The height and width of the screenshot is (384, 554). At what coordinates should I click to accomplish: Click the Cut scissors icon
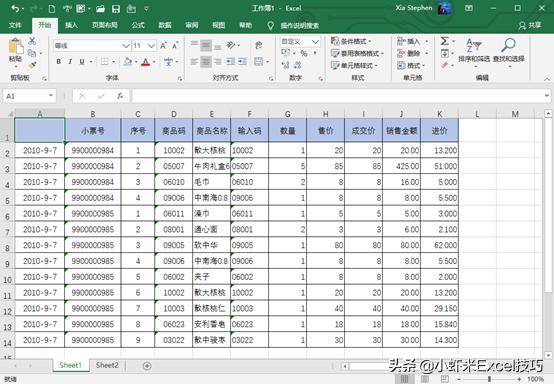coord(32,41)
